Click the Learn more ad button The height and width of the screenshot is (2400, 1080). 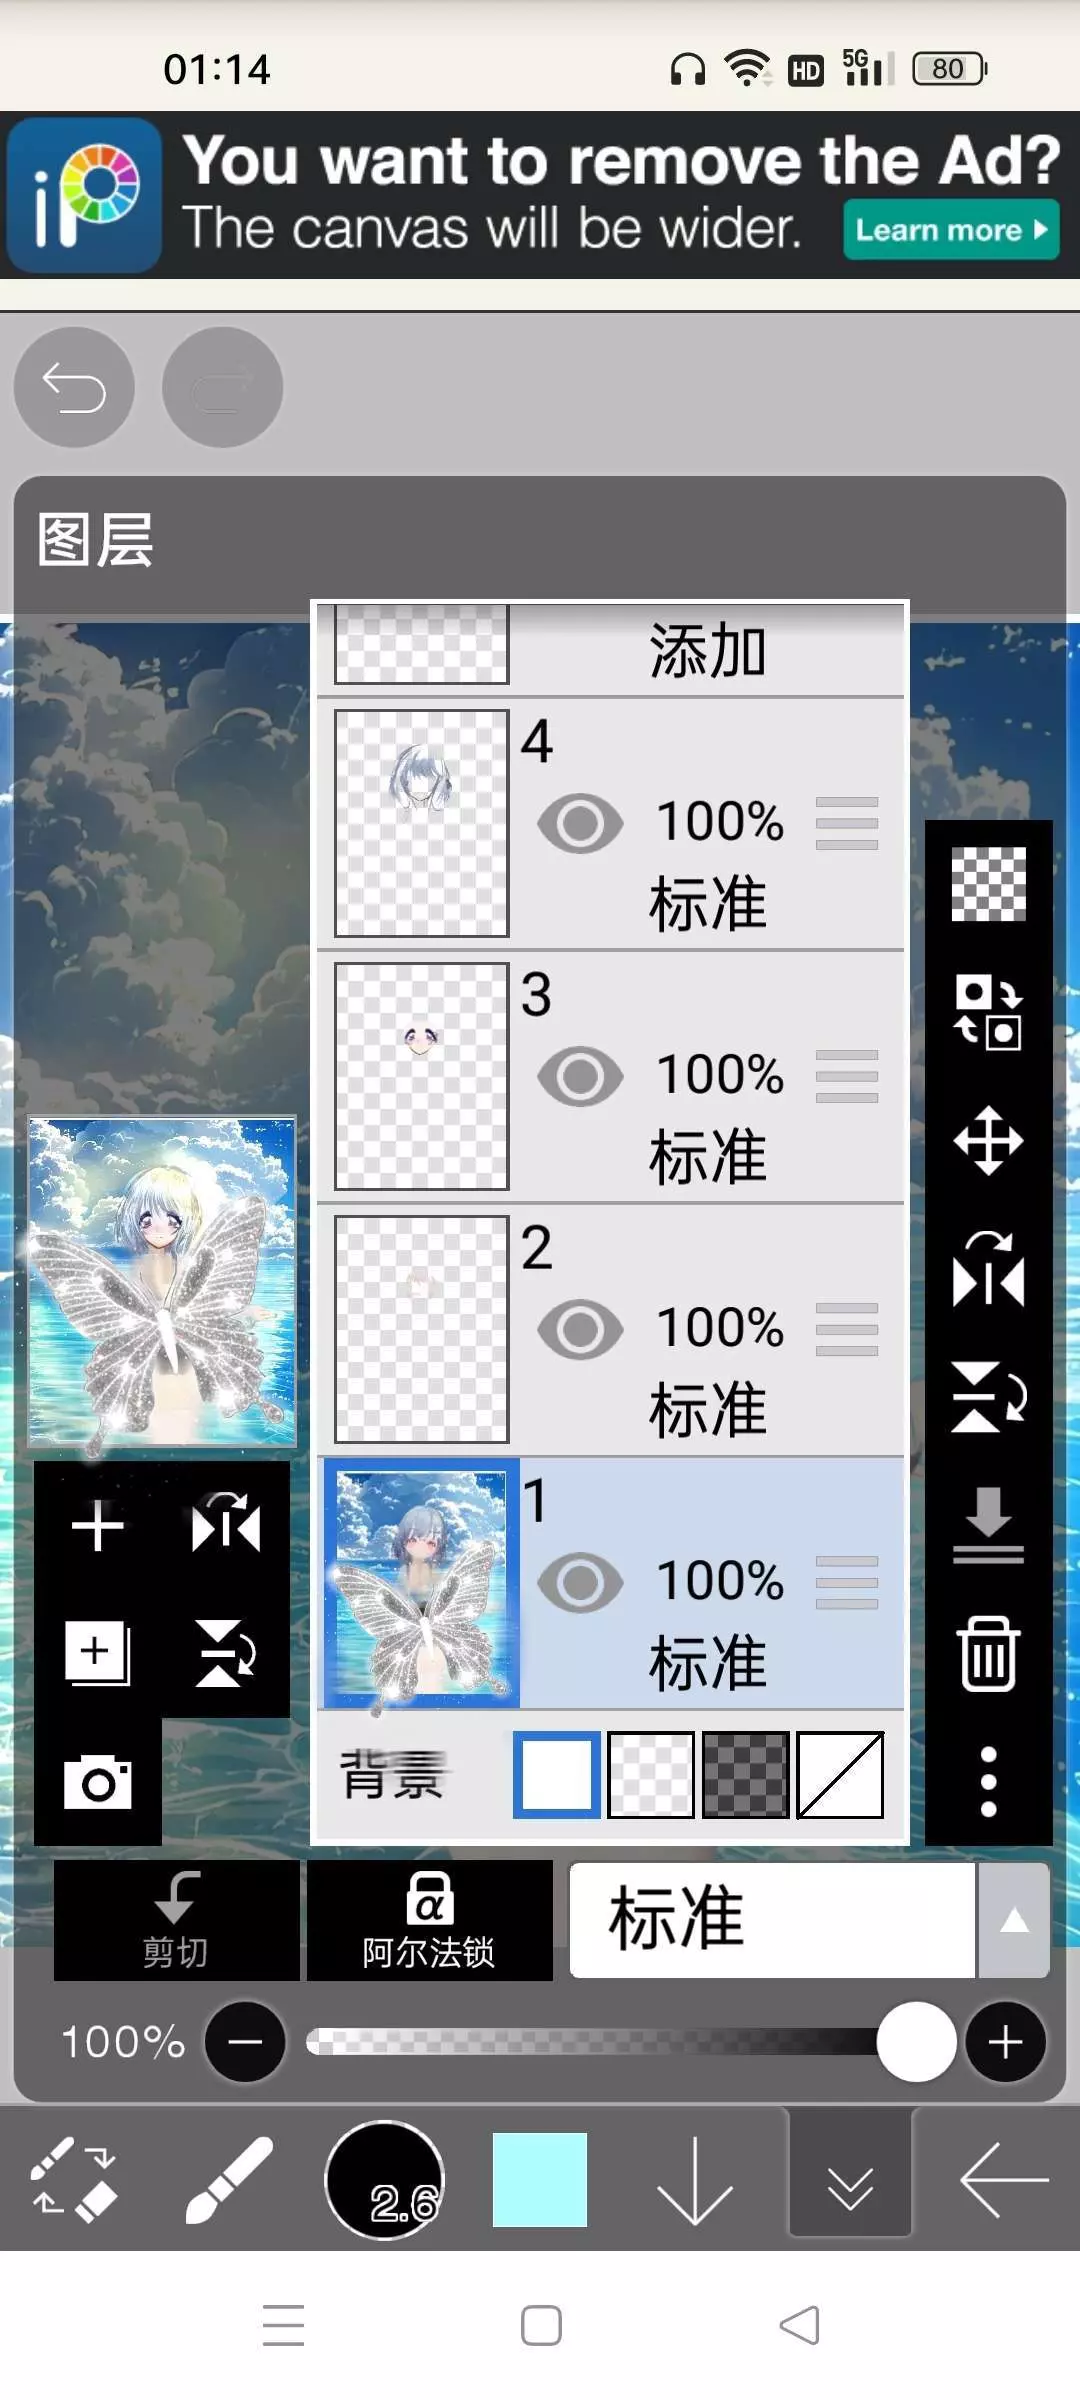(951, 230)
